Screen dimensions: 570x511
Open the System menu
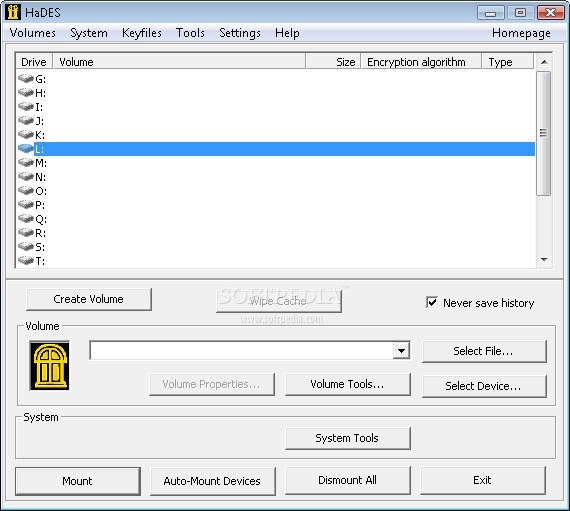(89, 33)
